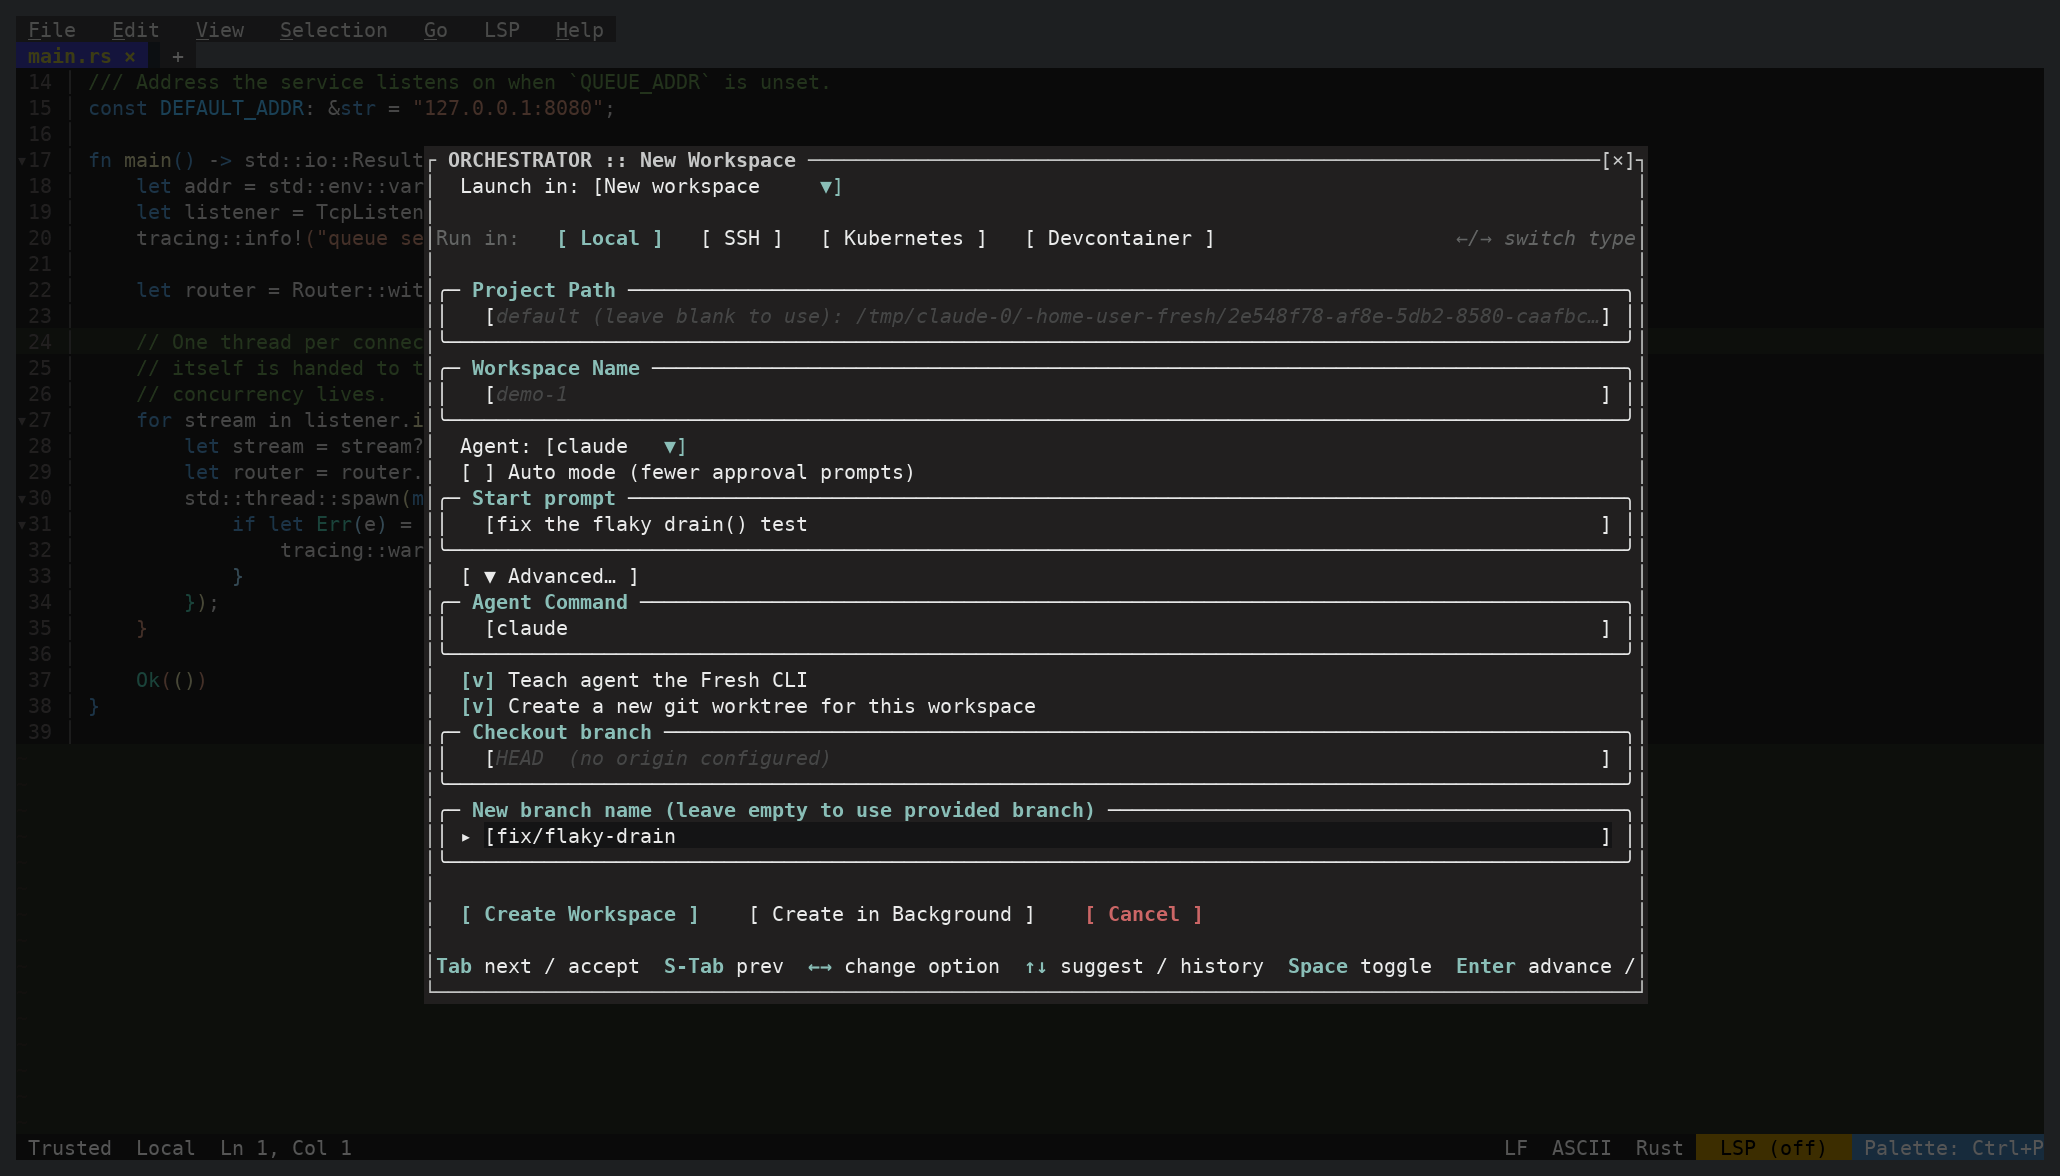This screenshot has width=2060, height=1176.
Task: Open the Launch in dropdown
Action: tap(718, 186)
